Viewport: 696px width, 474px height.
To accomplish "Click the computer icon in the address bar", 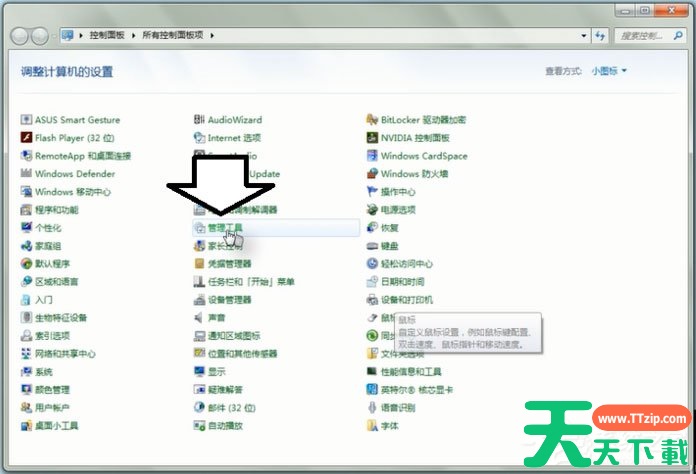I will [x=67, y=36].
